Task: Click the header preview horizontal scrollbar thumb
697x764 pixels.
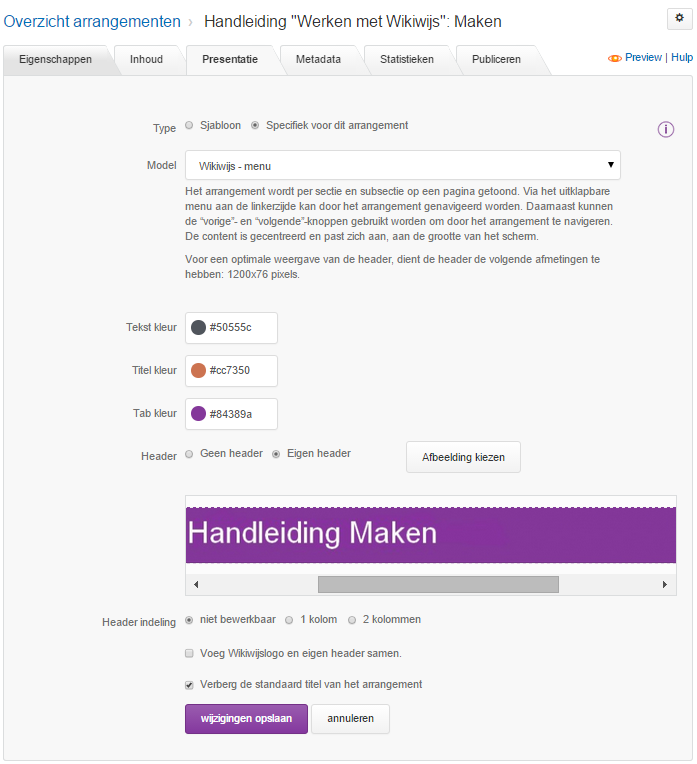Action: [x=438, y=584]
